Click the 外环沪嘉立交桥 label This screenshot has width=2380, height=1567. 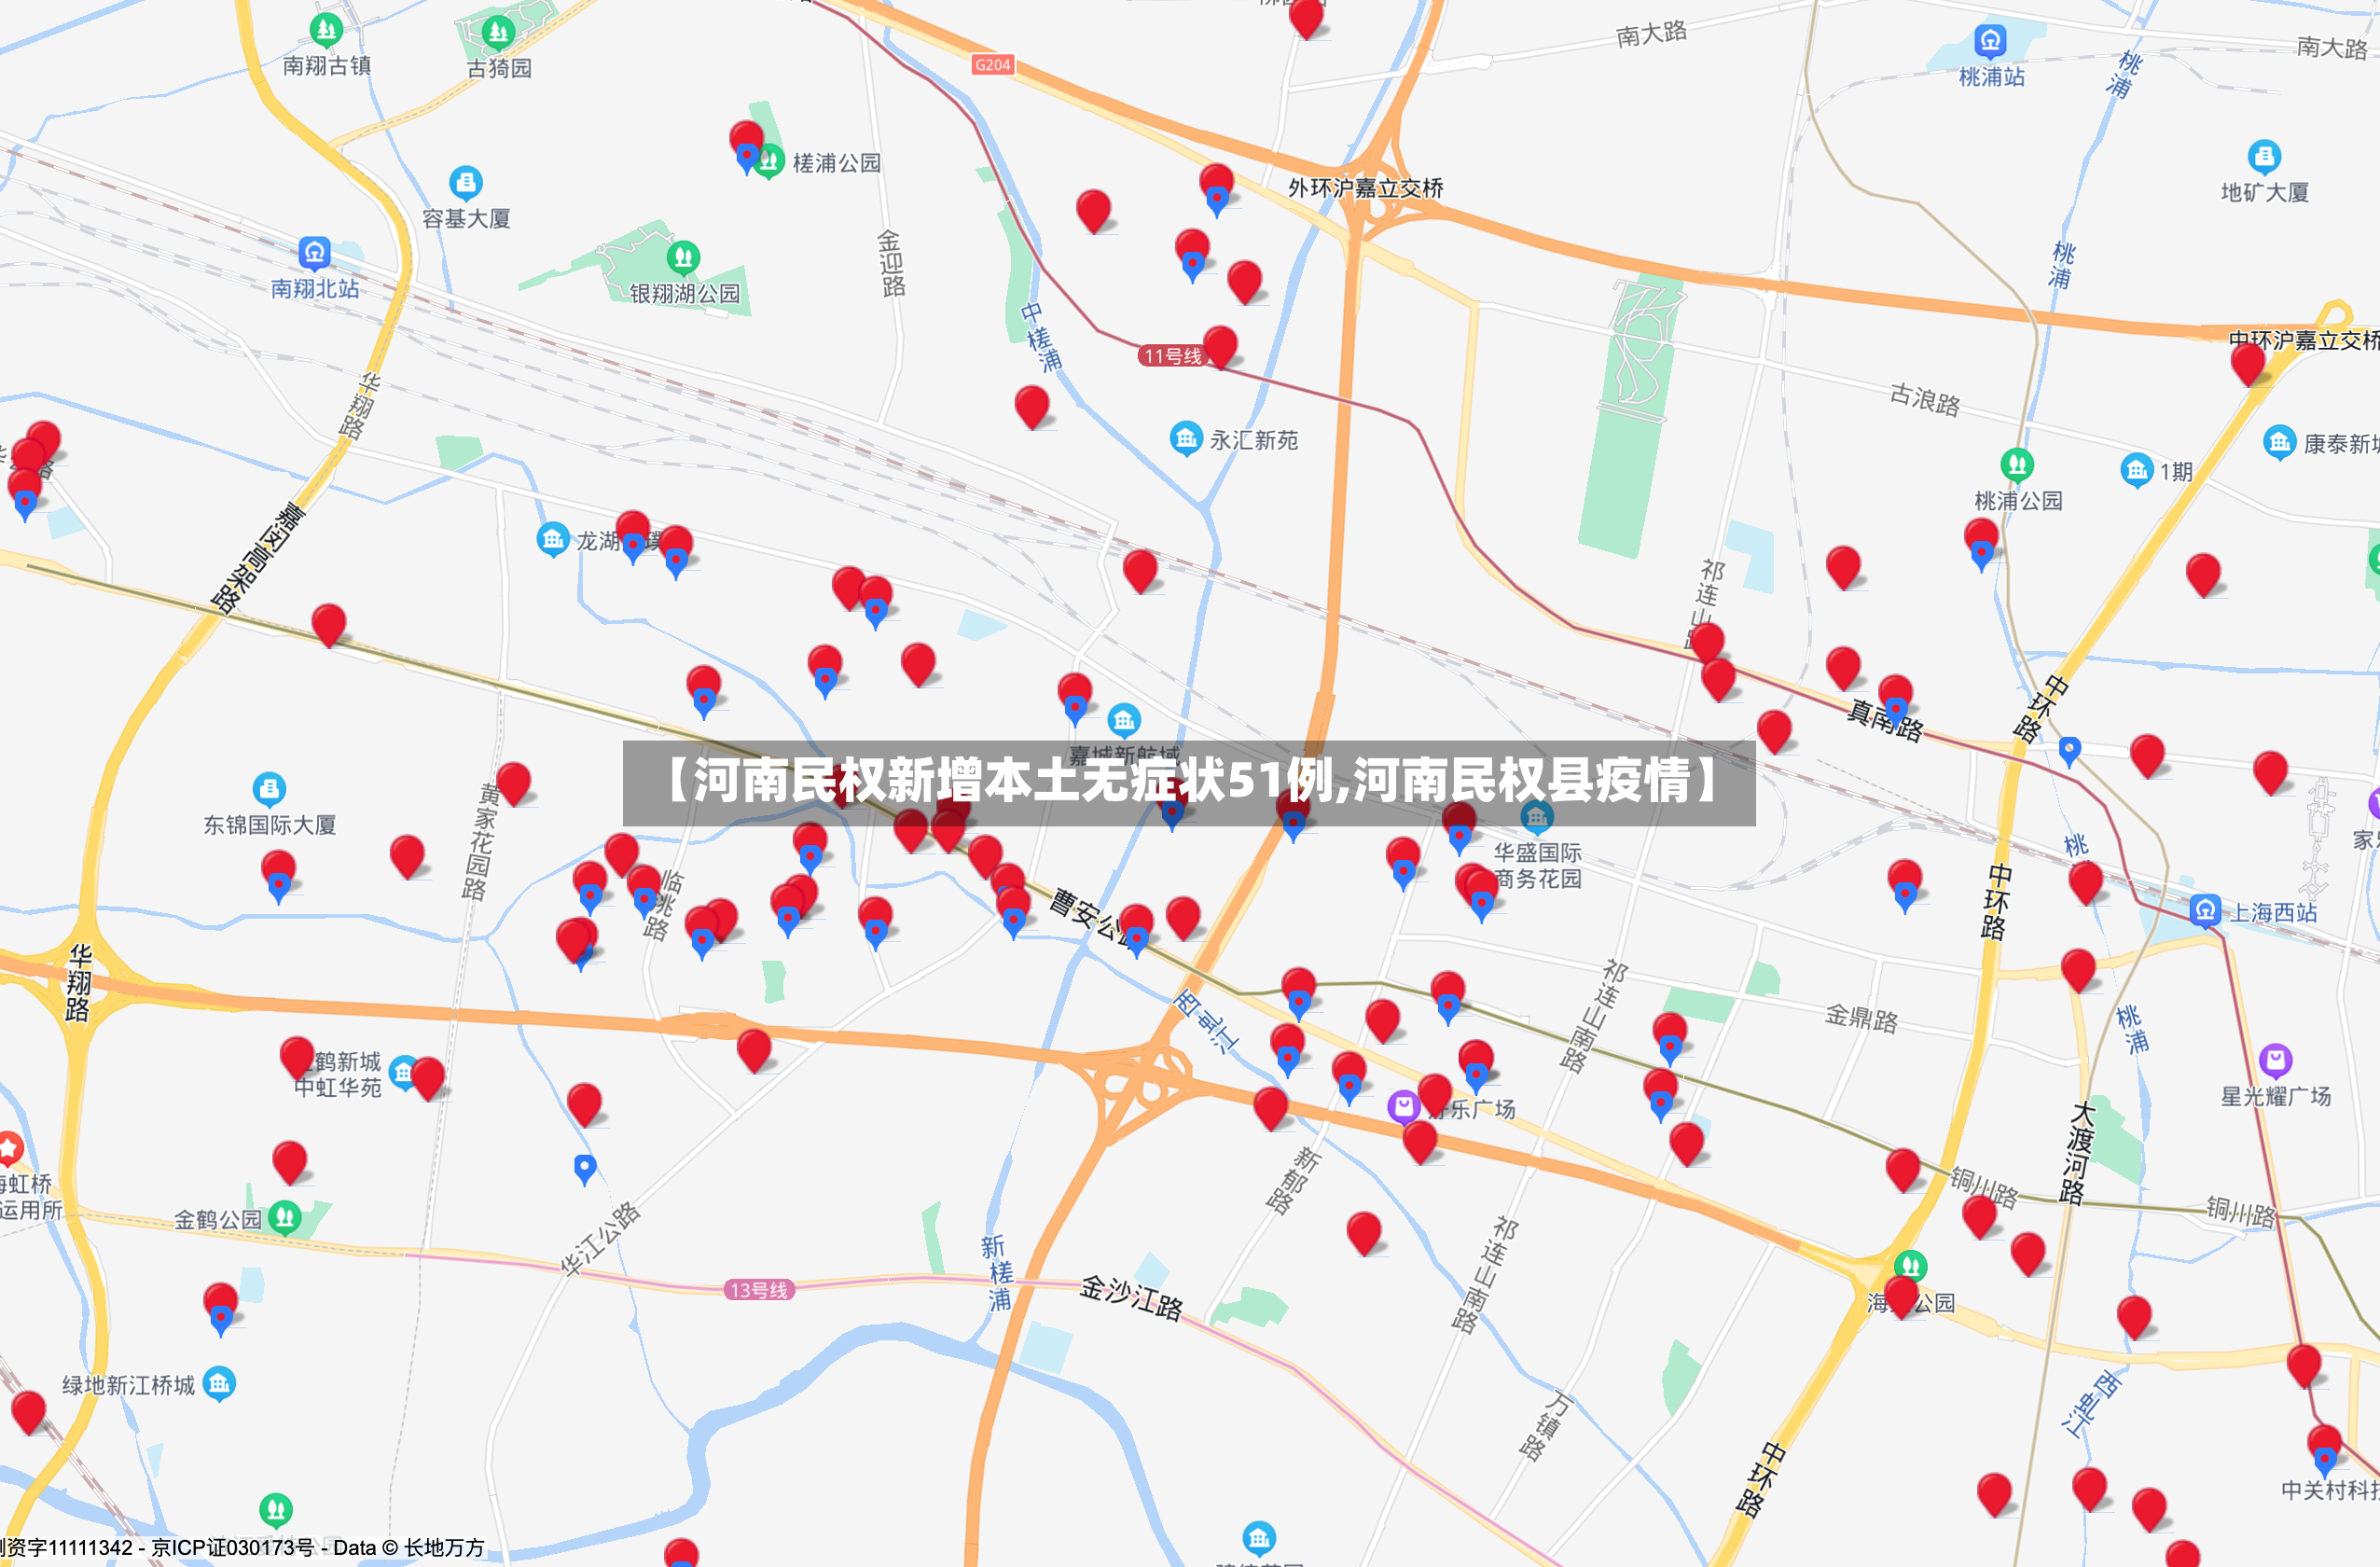point(1365,188)
